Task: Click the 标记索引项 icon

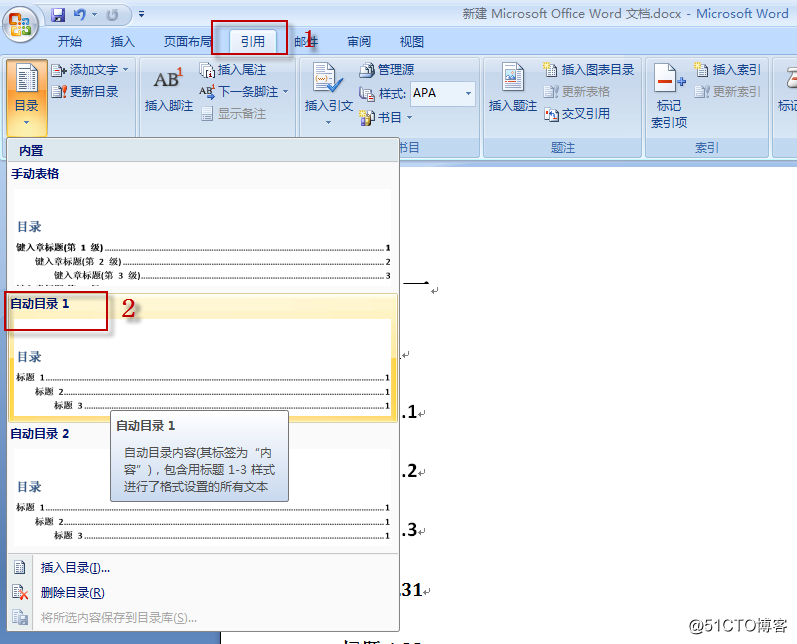Action: point(668,79)
